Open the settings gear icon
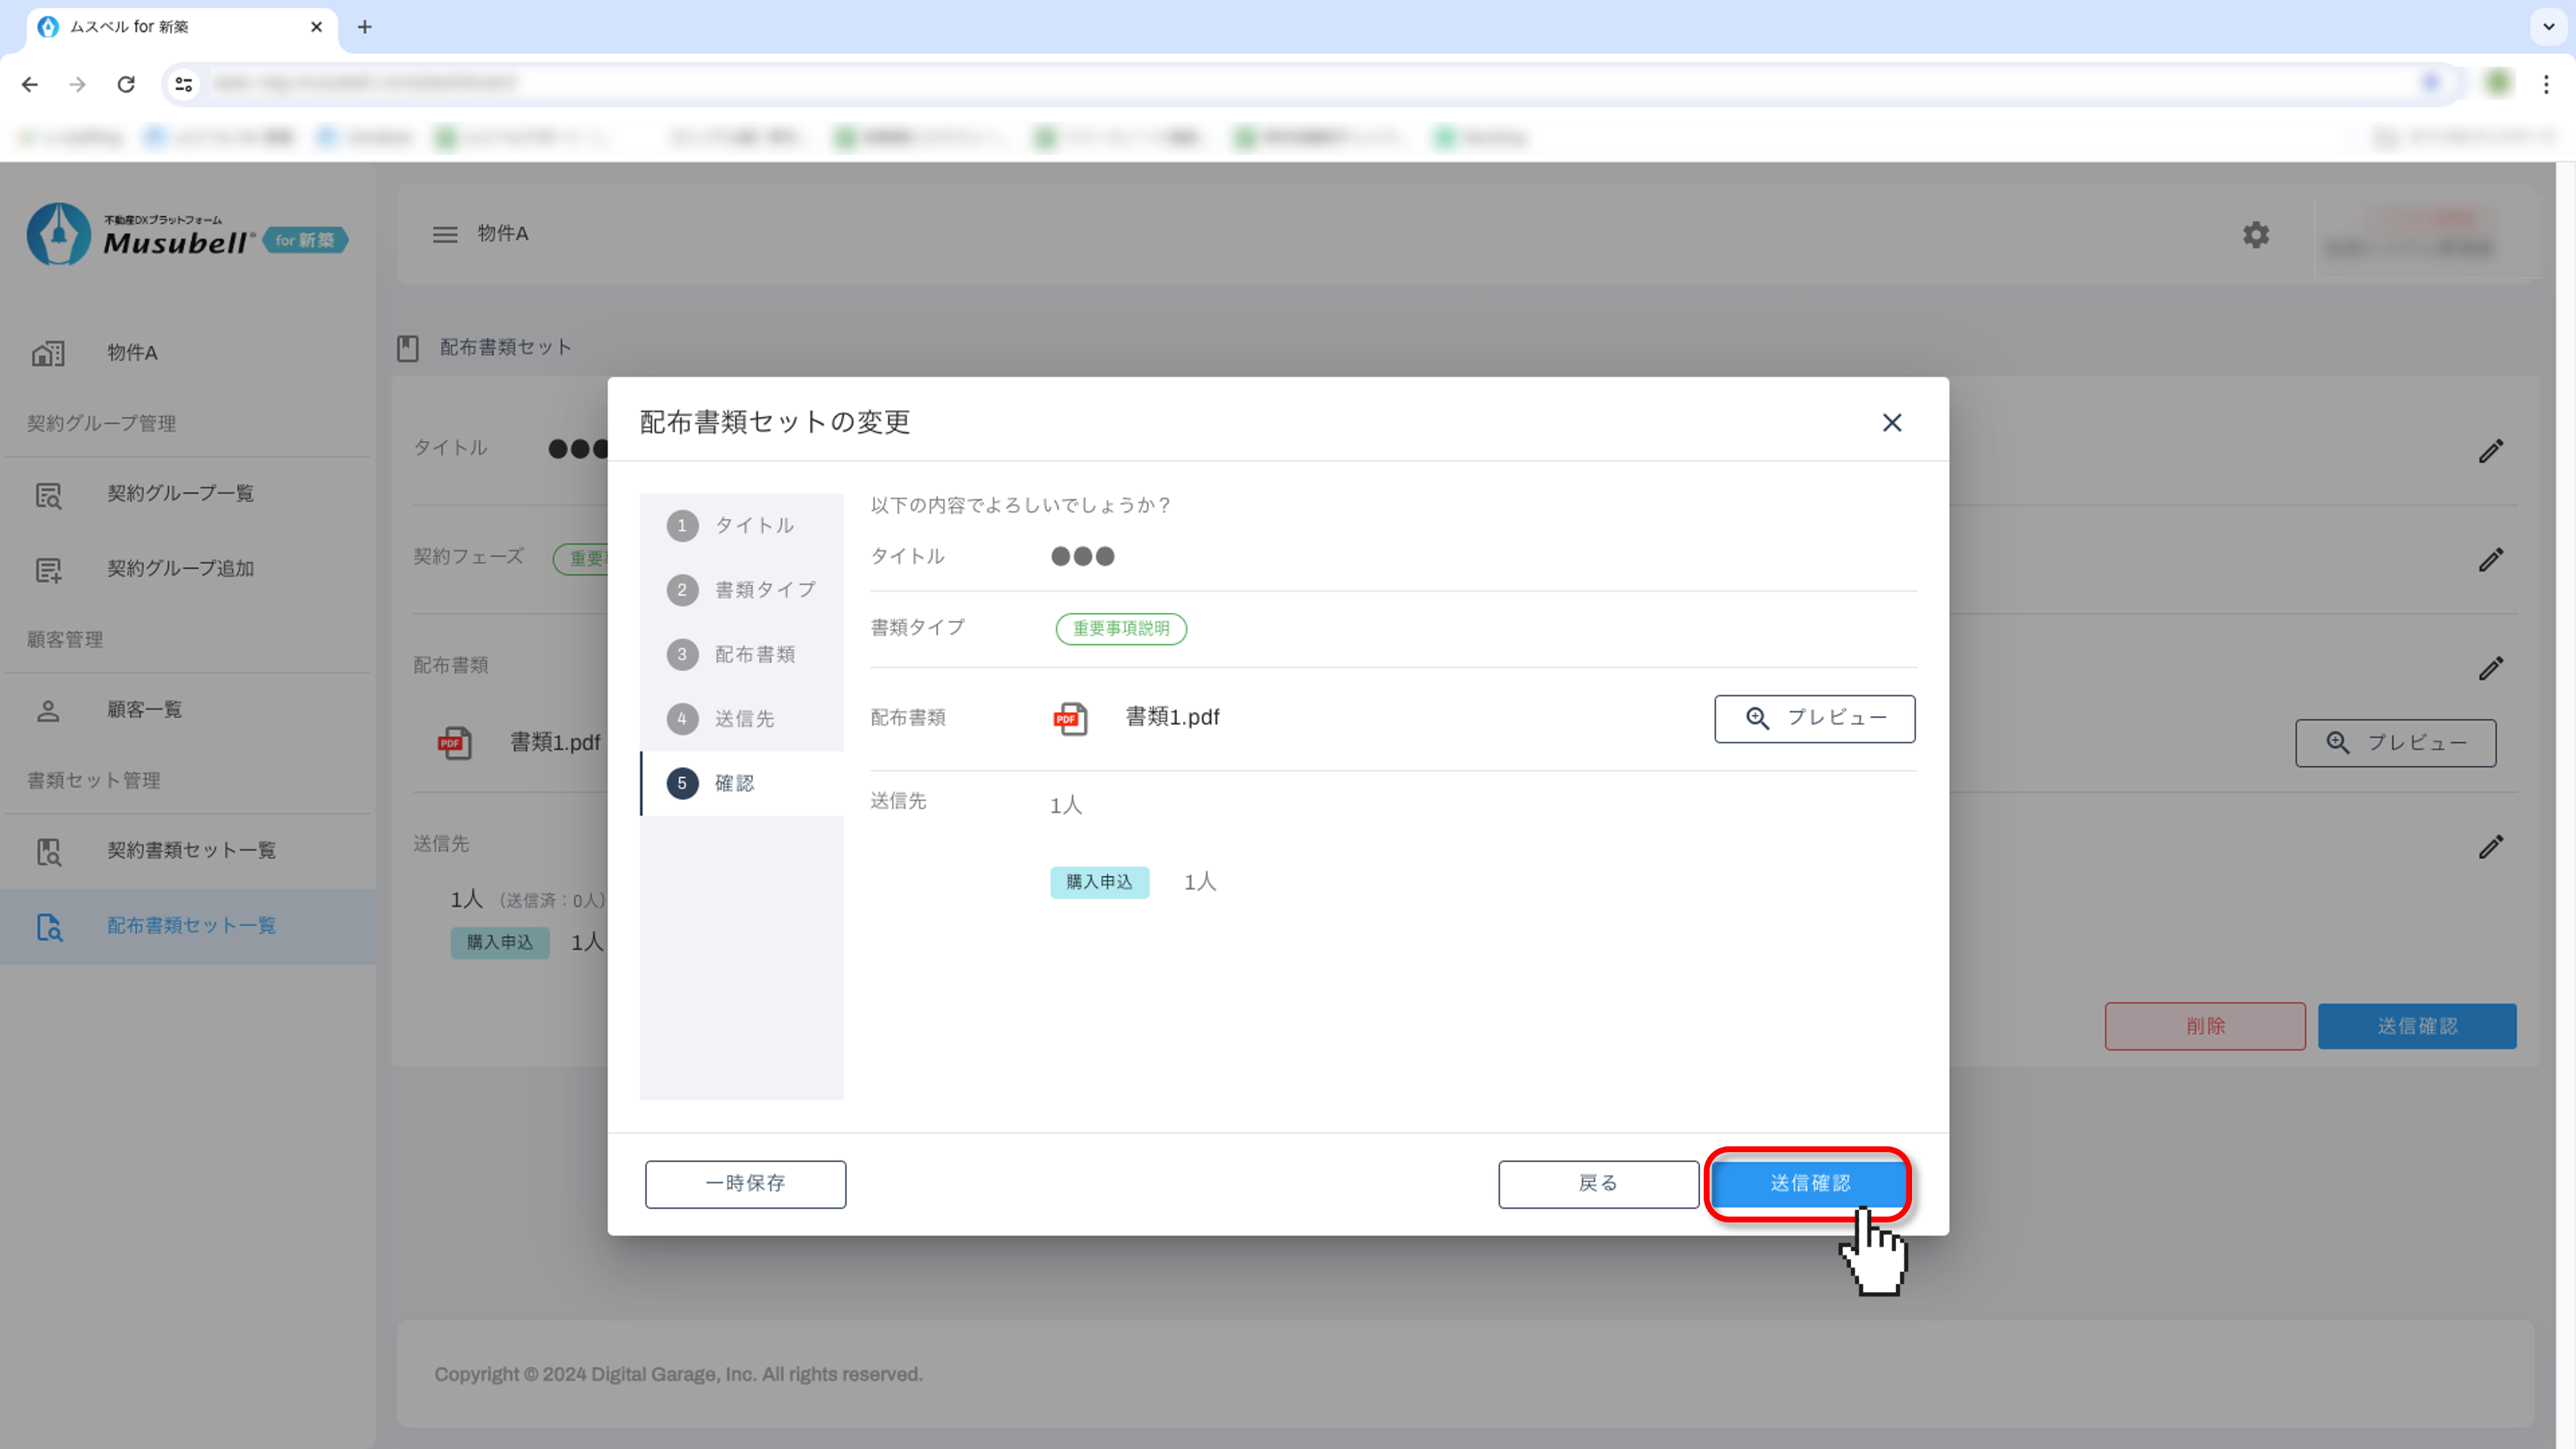This screenshot has width=2576, height=1449. (2255, 235)
